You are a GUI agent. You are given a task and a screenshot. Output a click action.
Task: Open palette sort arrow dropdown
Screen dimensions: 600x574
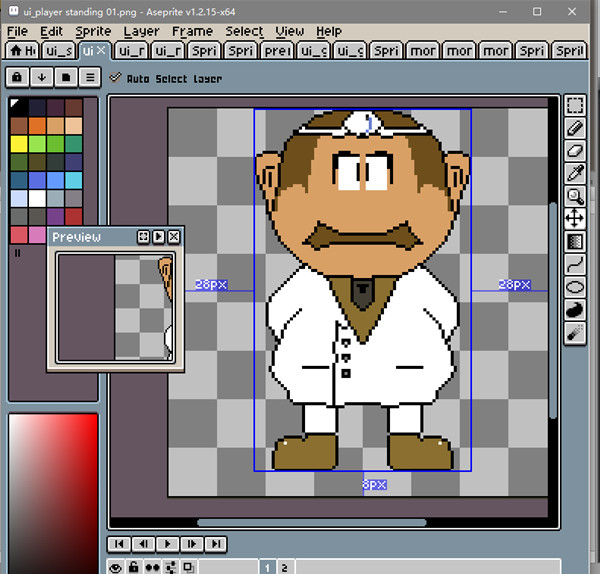[42, 77]
